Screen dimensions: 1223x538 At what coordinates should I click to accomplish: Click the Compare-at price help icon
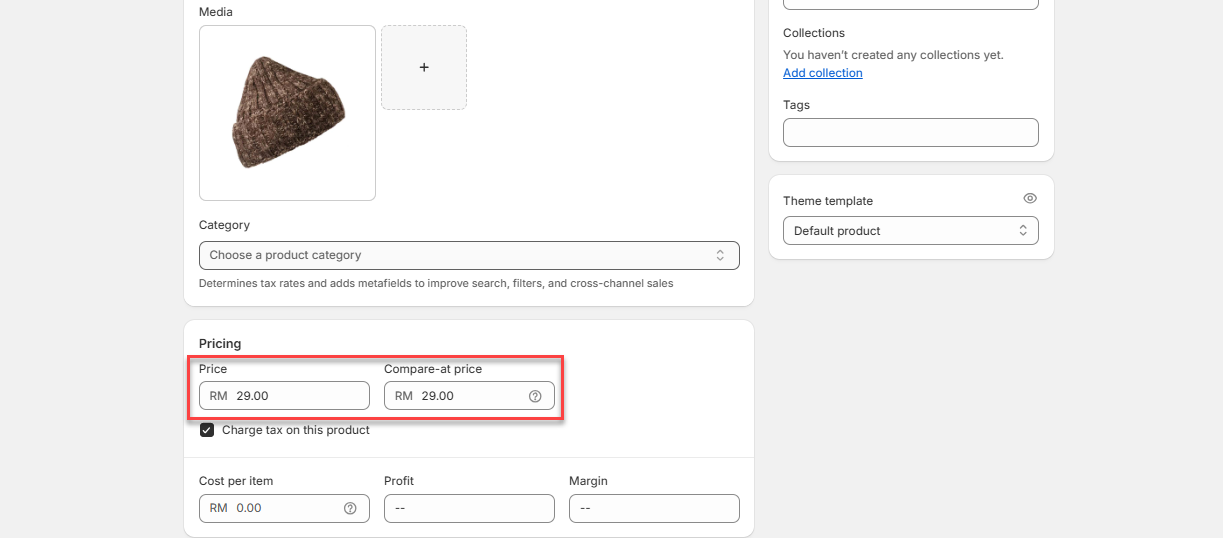(x=535, y=396)
